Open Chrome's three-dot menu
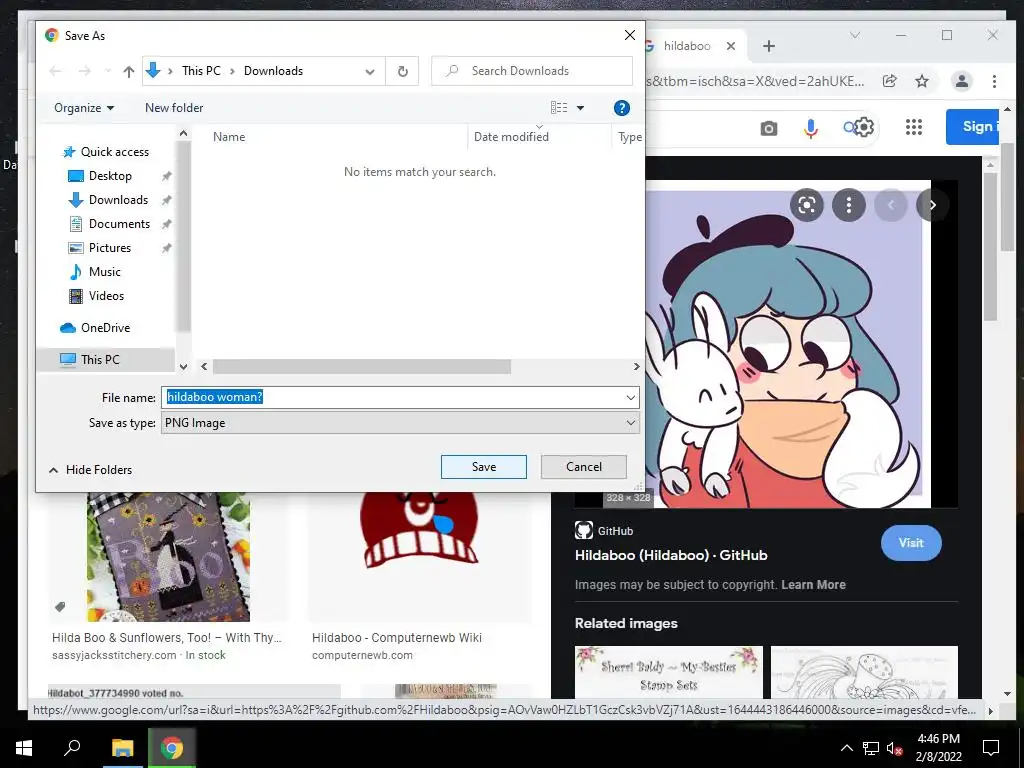Image resolution: width=1024 pixels, height=768 pixels. click(994, 81)
